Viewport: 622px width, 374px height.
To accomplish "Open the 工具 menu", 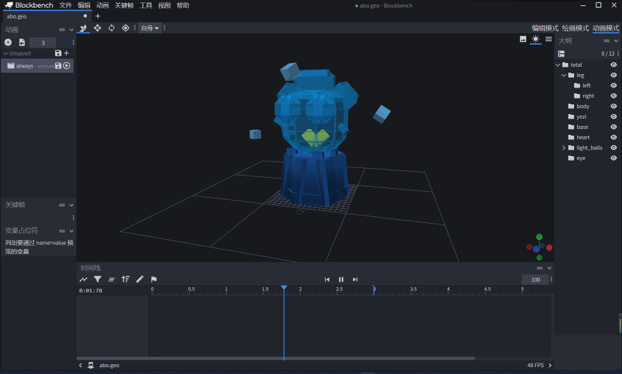I will click(x=146, y=5).
